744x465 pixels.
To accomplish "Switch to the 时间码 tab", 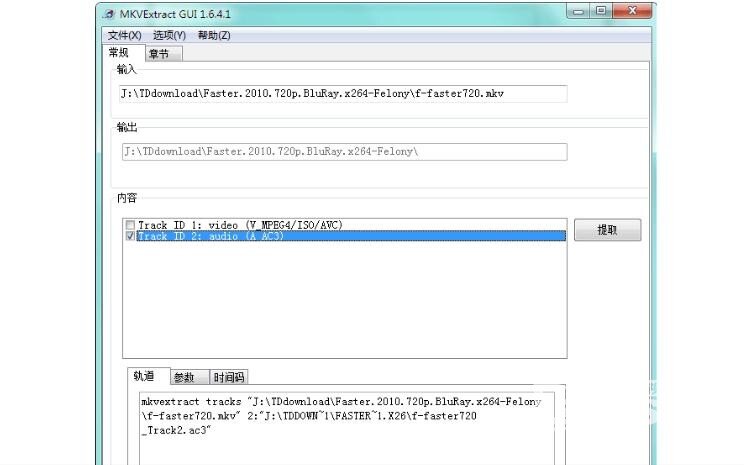I will coord(229,377).
